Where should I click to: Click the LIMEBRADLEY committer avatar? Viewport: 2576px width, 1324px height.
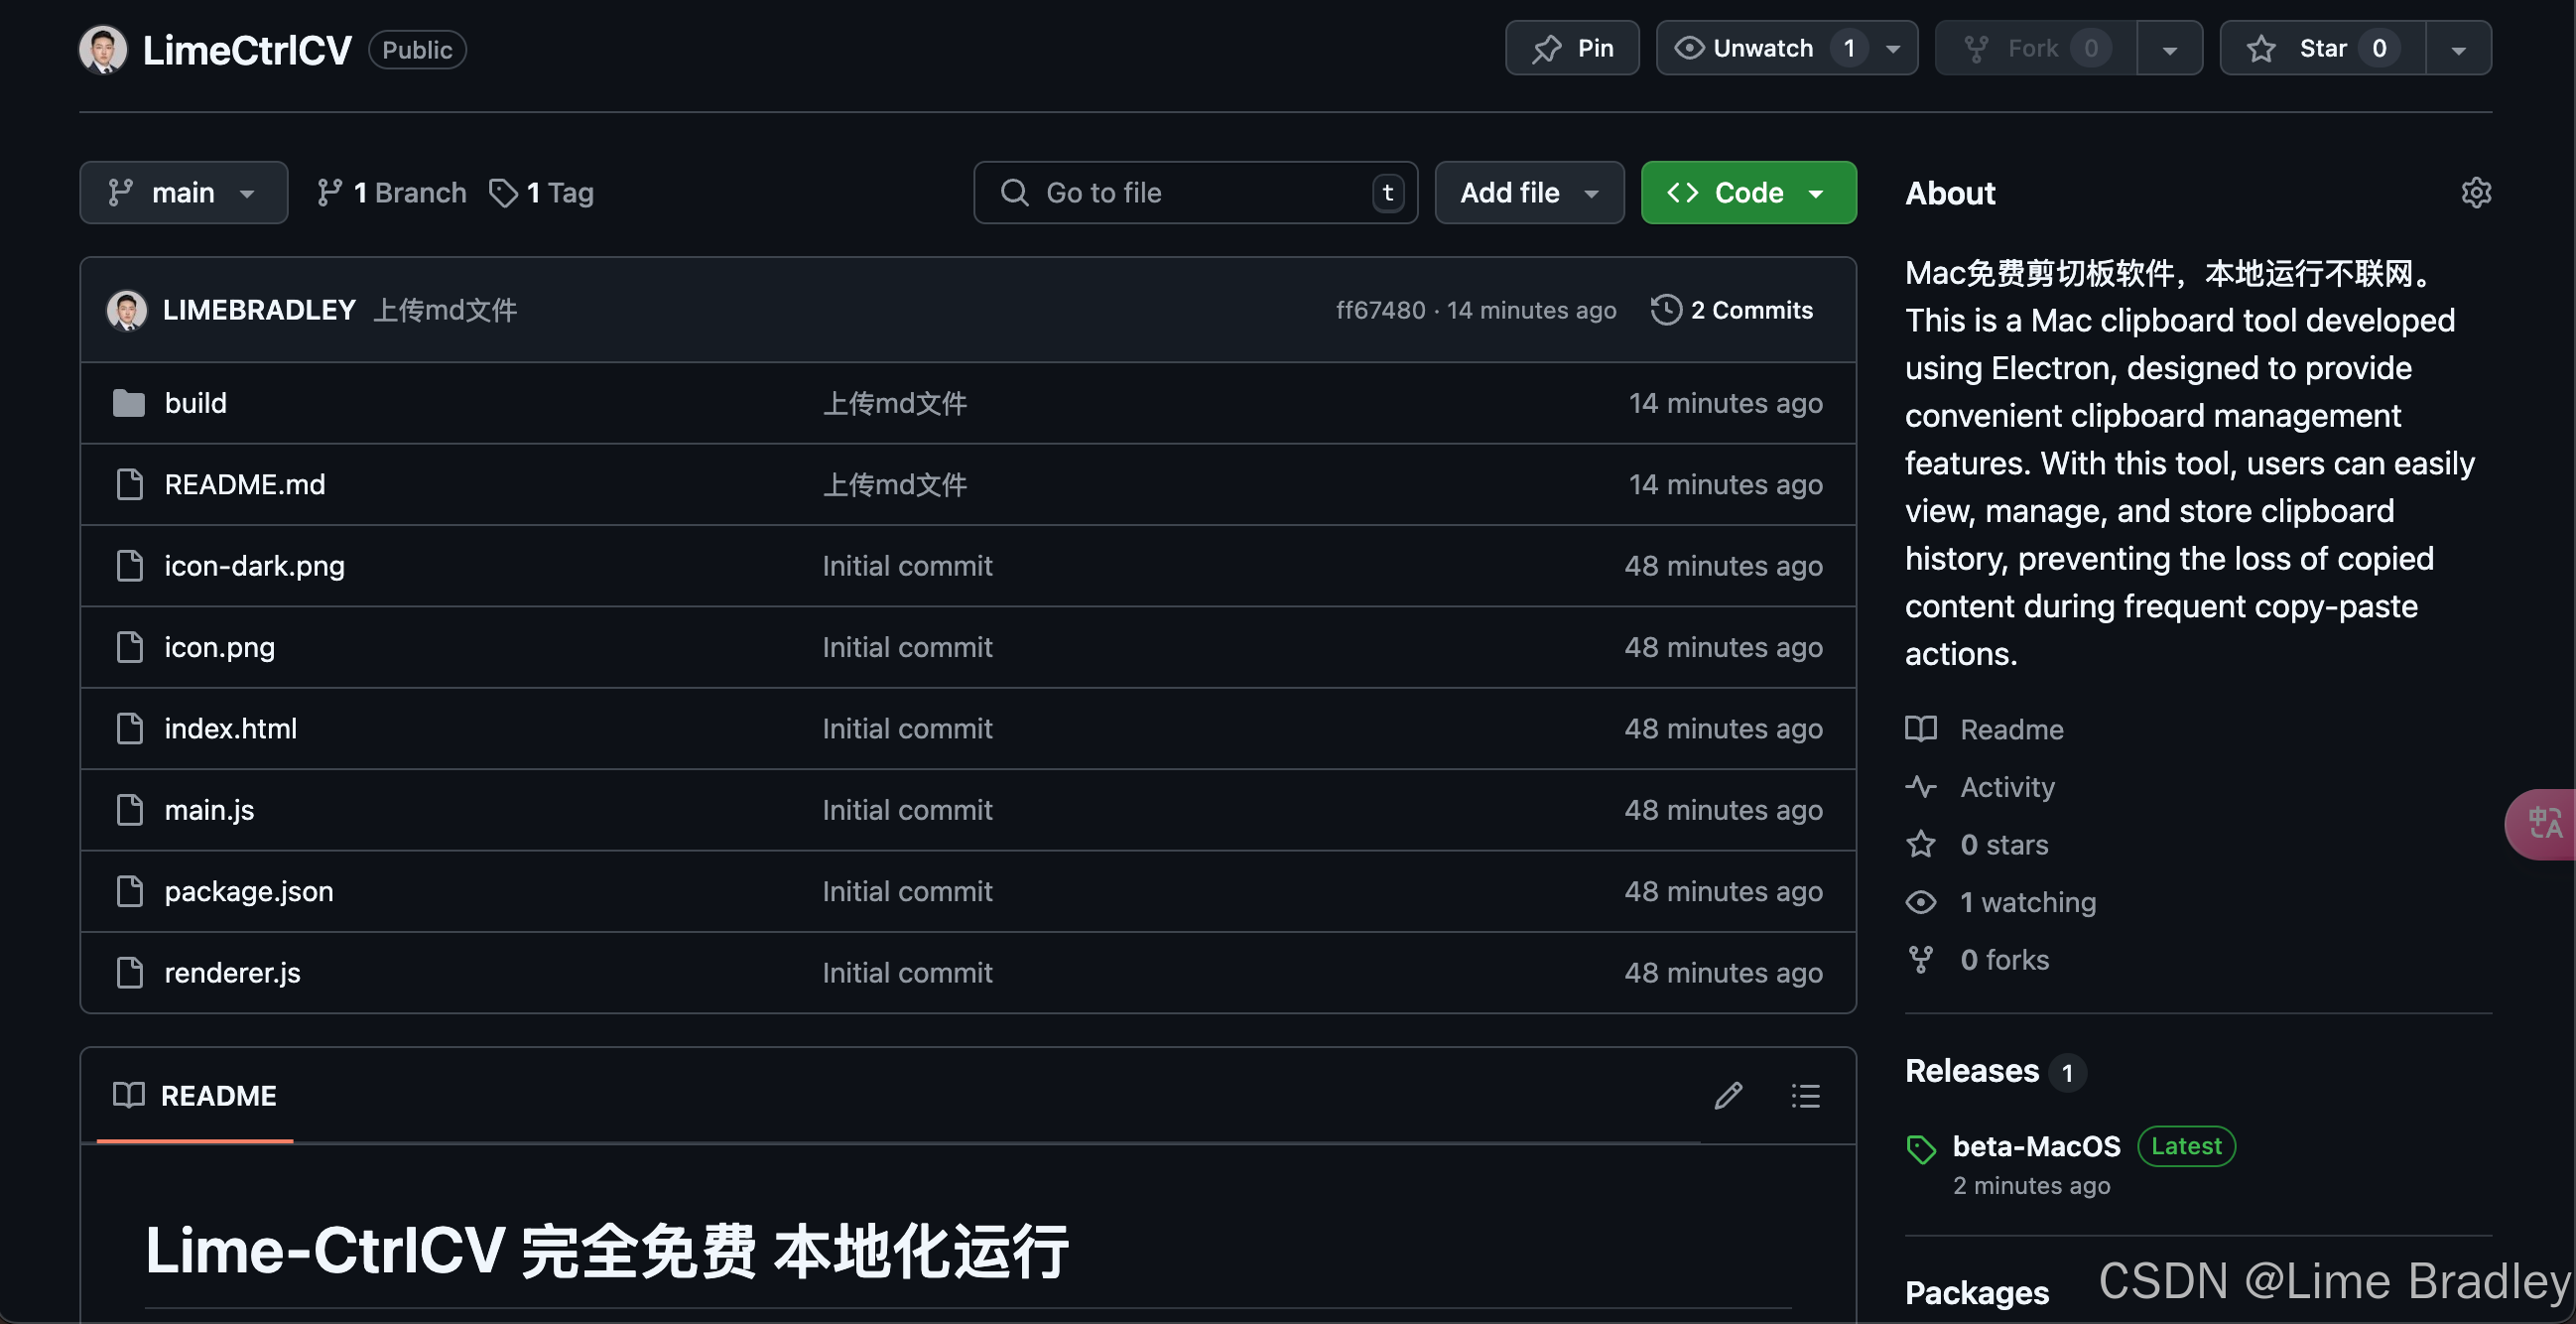127,310
